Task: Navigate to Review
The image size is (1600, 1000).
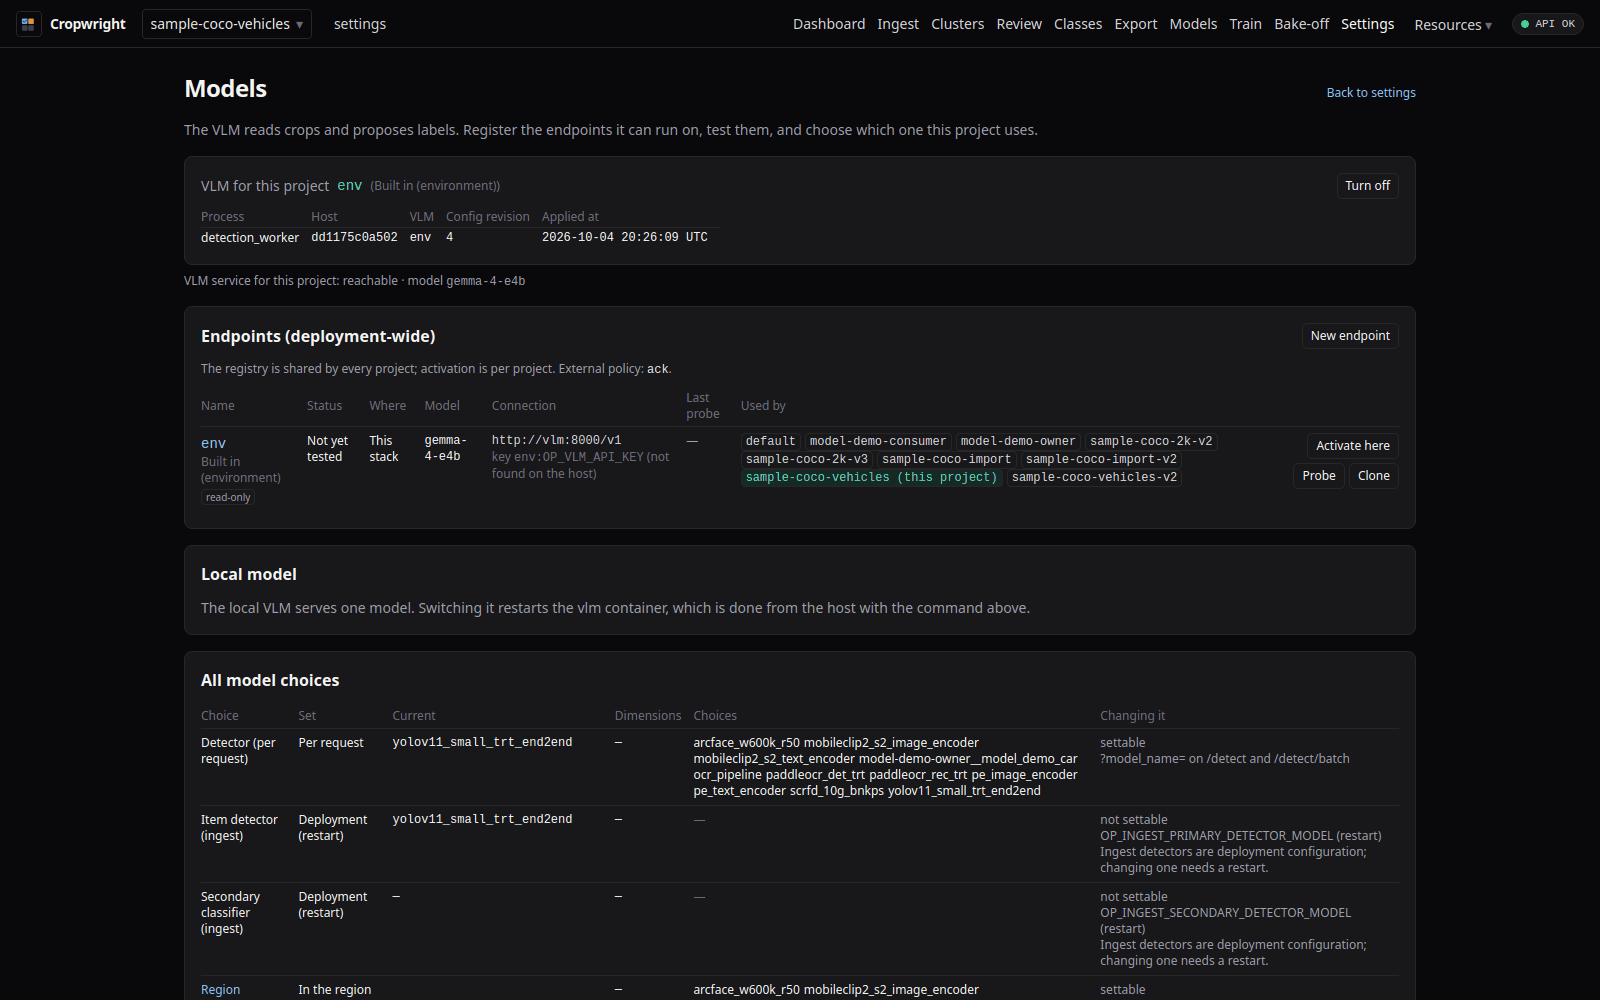Action: coord(1019,24)
